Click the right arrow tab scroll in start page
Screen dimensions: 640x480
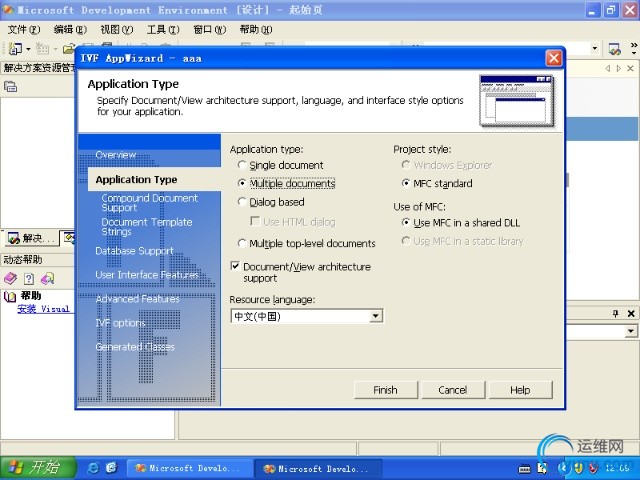tap(619, 69)
